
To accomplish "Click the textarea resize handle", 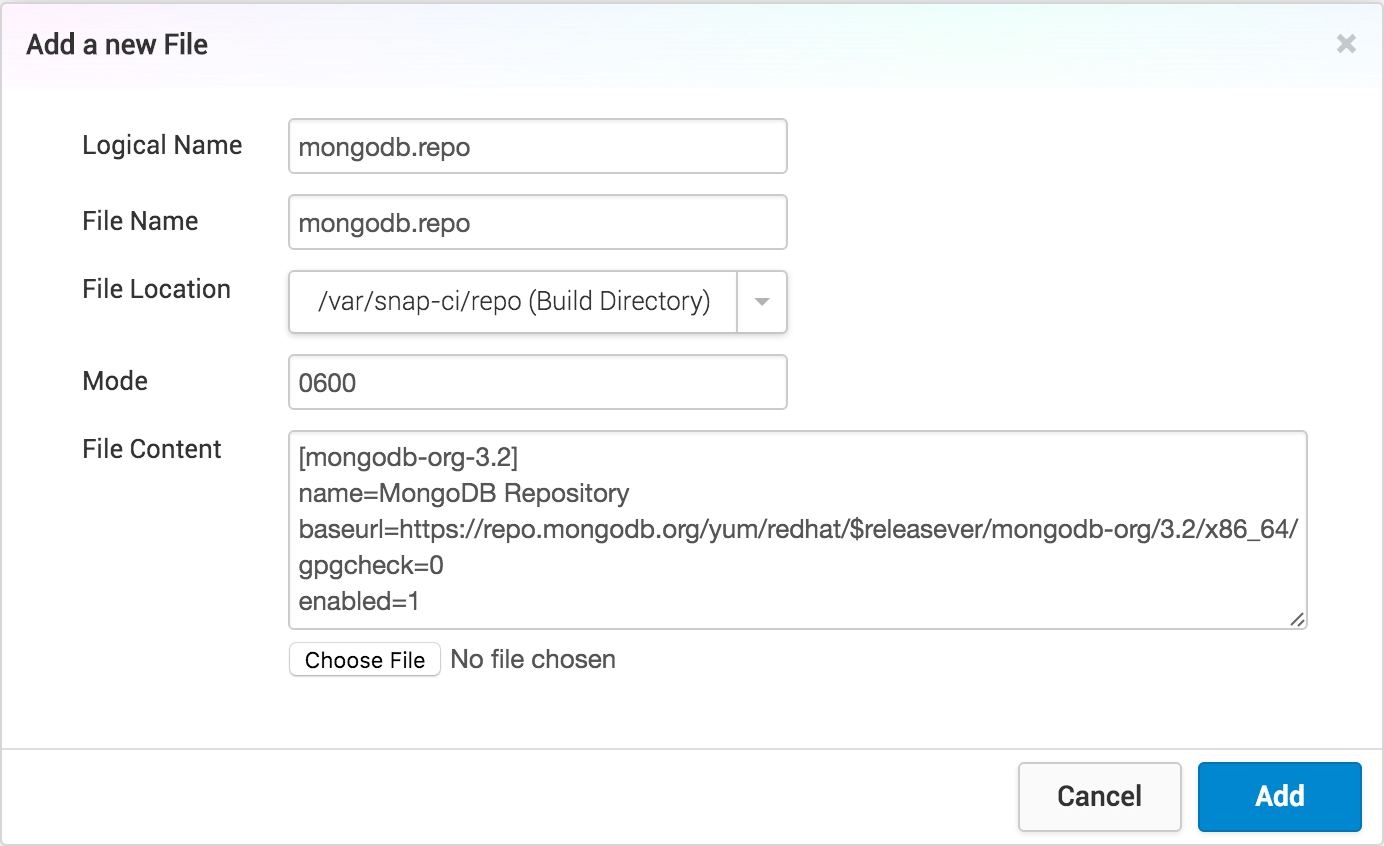I will [1296, 619].
